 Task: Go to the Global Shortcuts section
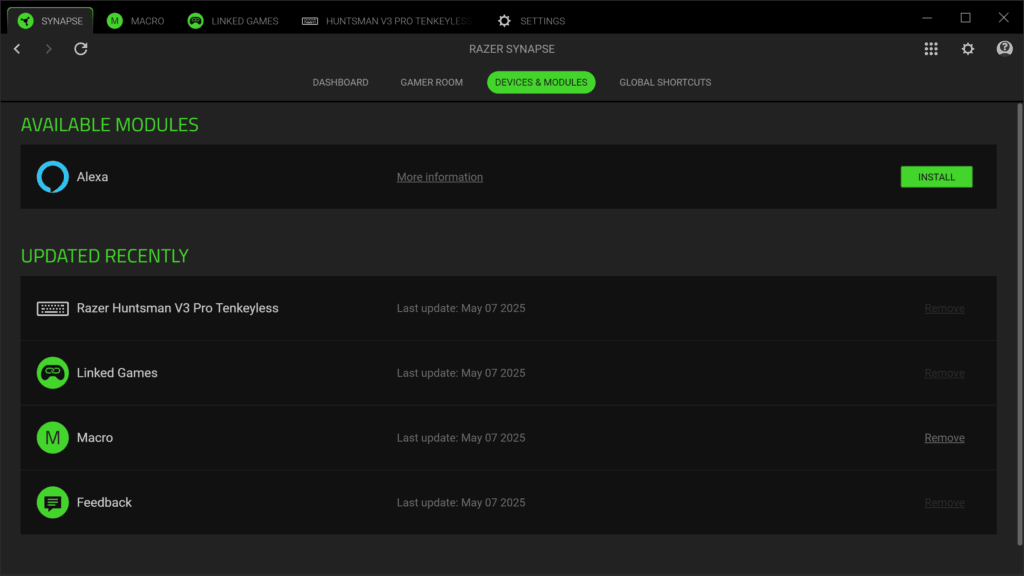pos(665,82)
